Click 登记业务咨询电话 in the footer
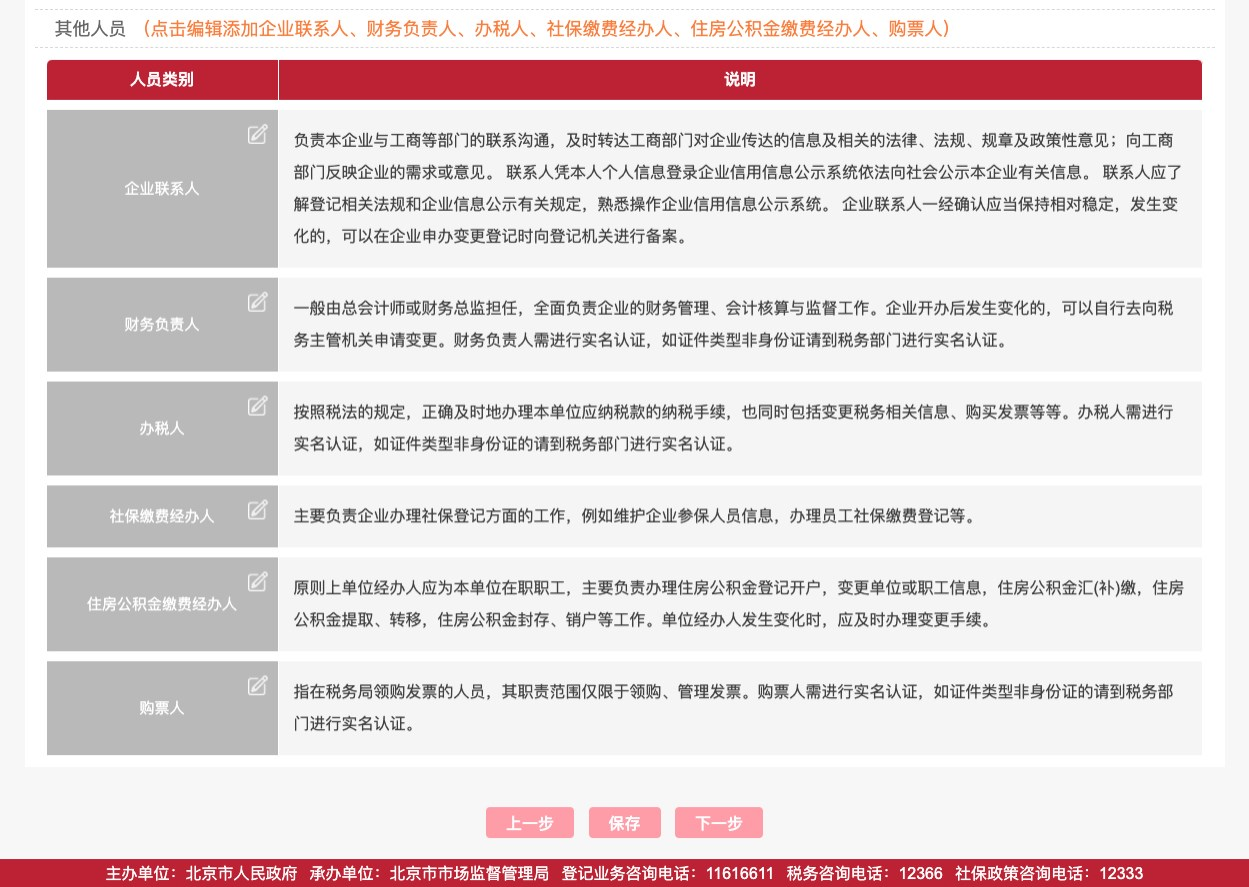The width and height of the screenshot is (1249, 887). click(667, 873)
